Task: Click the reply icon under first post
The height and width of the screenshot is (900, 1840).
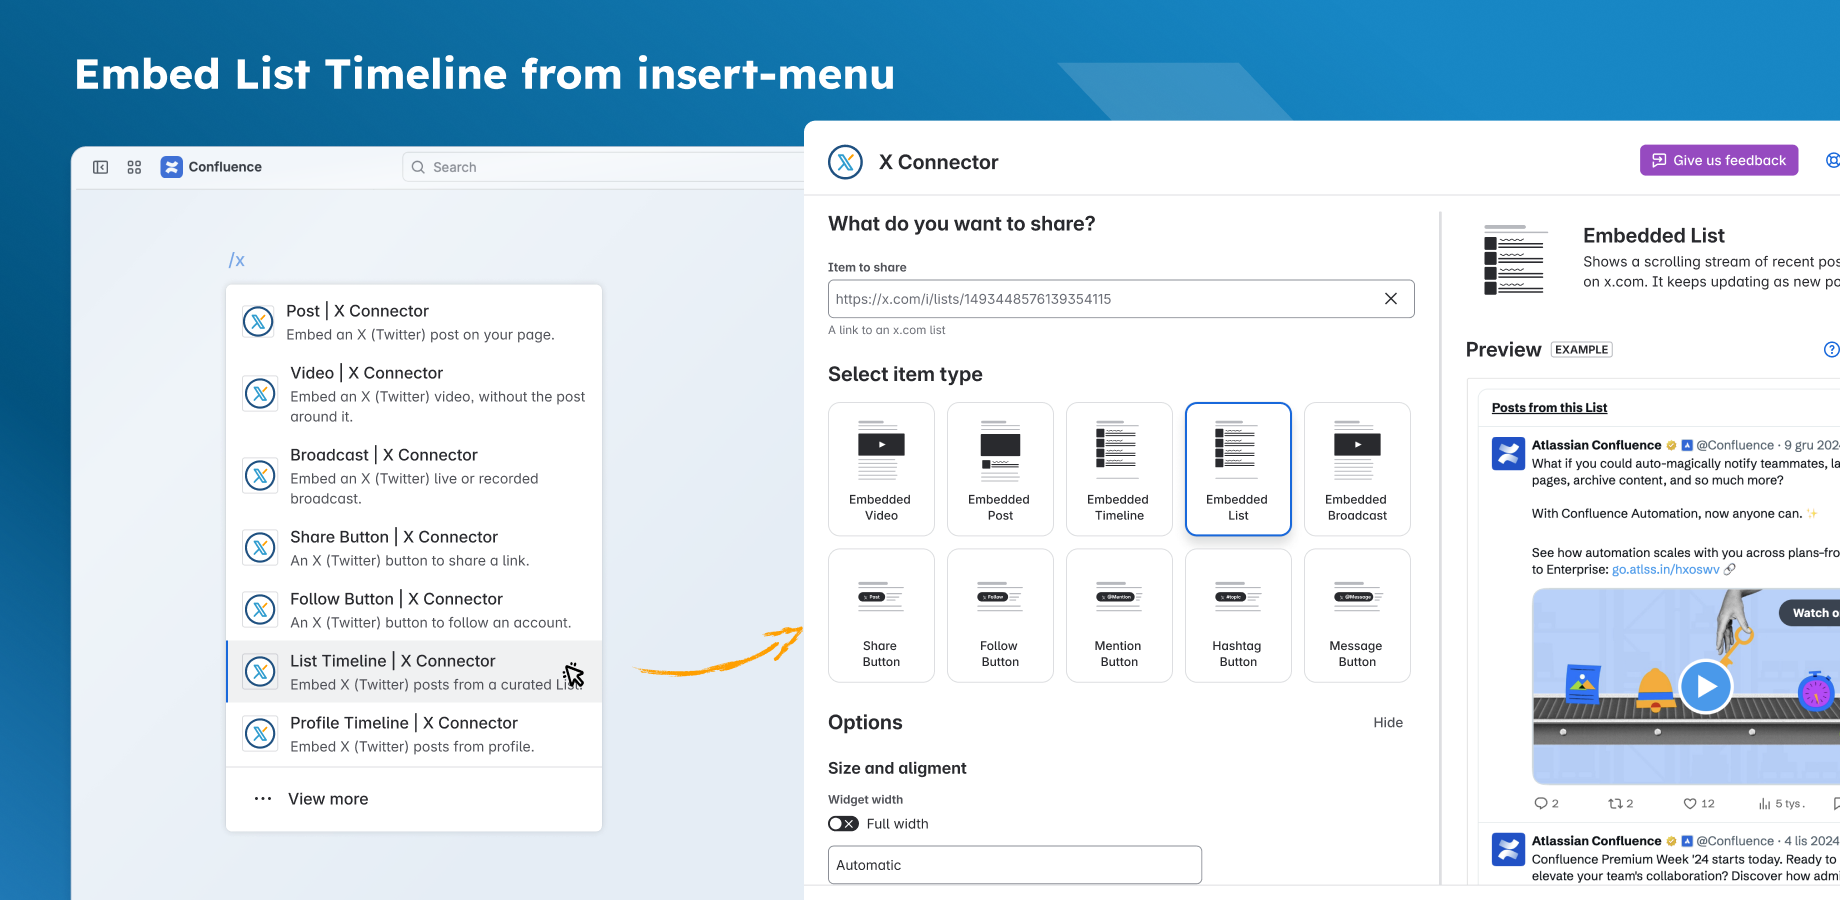Action: (x=1541, y=803)
